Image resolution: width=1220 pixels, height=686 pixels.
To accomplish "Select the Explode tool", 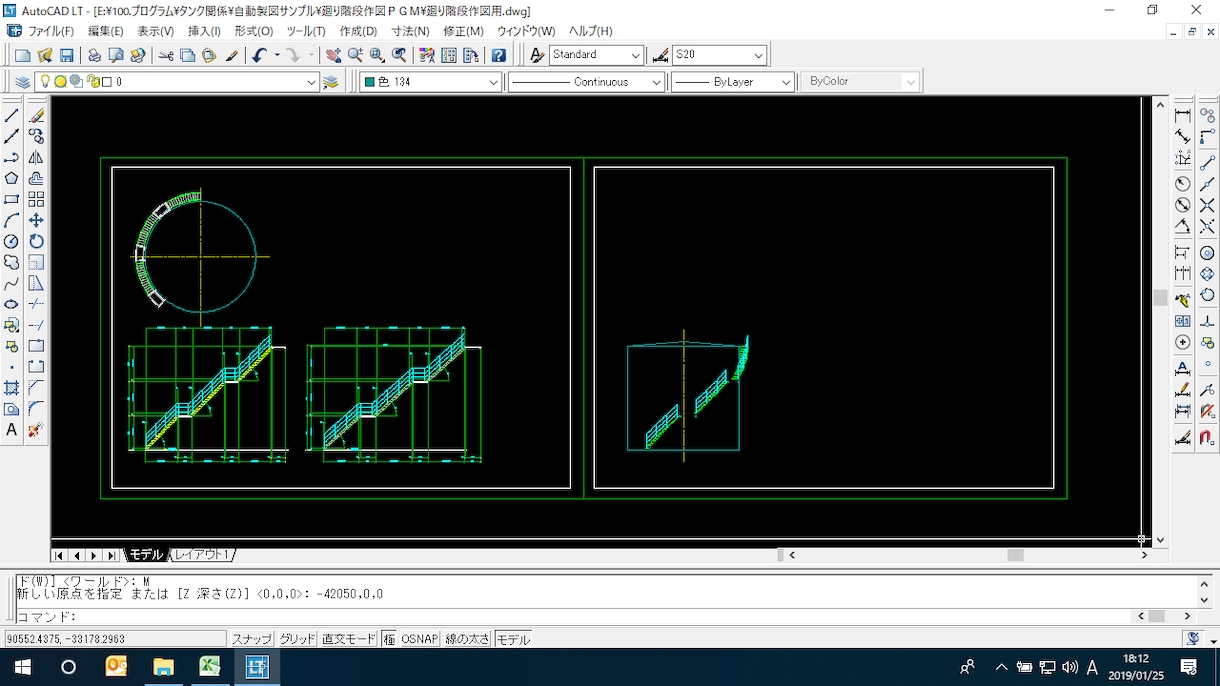I will [36, 430].
